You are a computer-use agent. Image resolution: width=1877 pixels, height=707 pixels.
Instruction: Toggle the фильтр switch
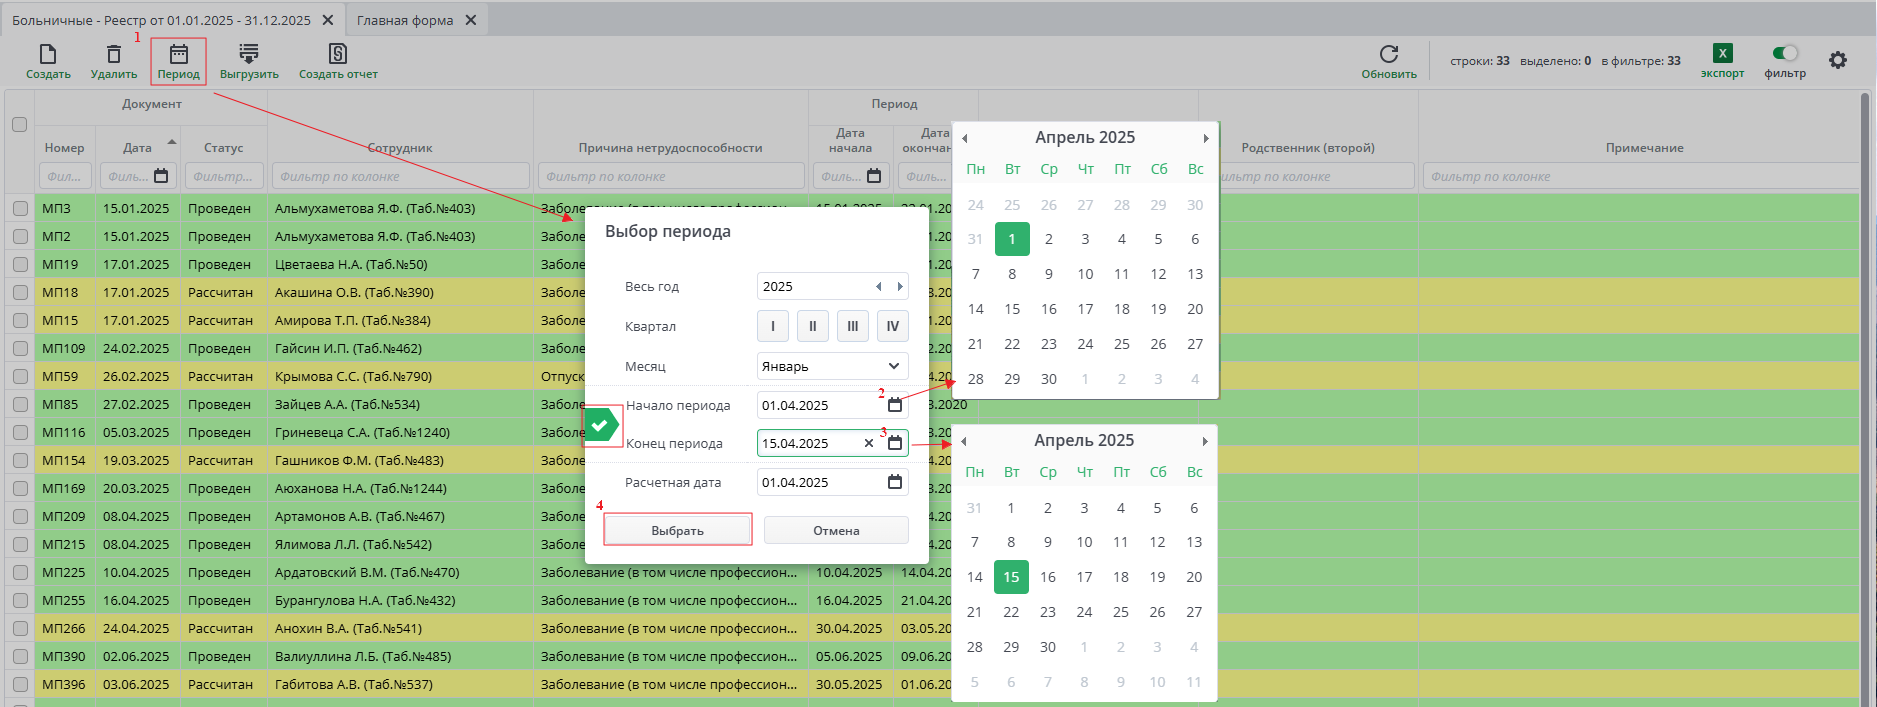(1785, 54)
